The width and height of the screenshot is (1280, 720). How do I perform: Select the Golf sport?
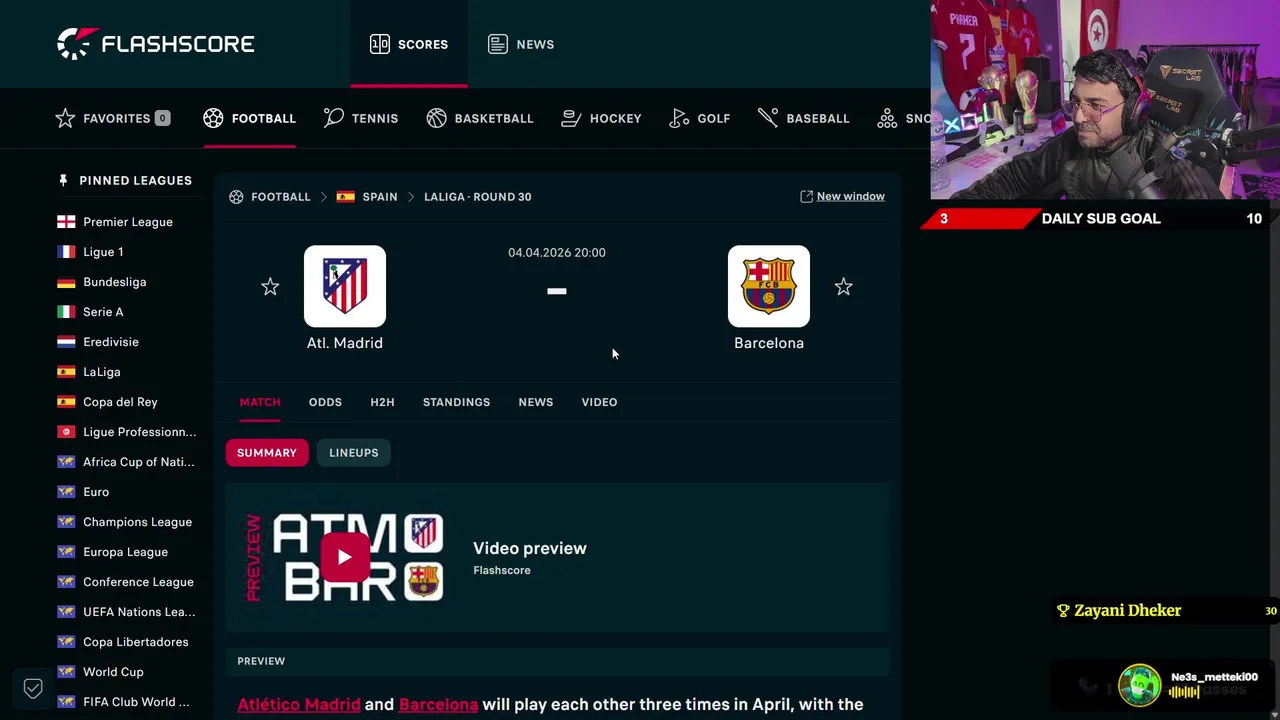pos(700,118)
